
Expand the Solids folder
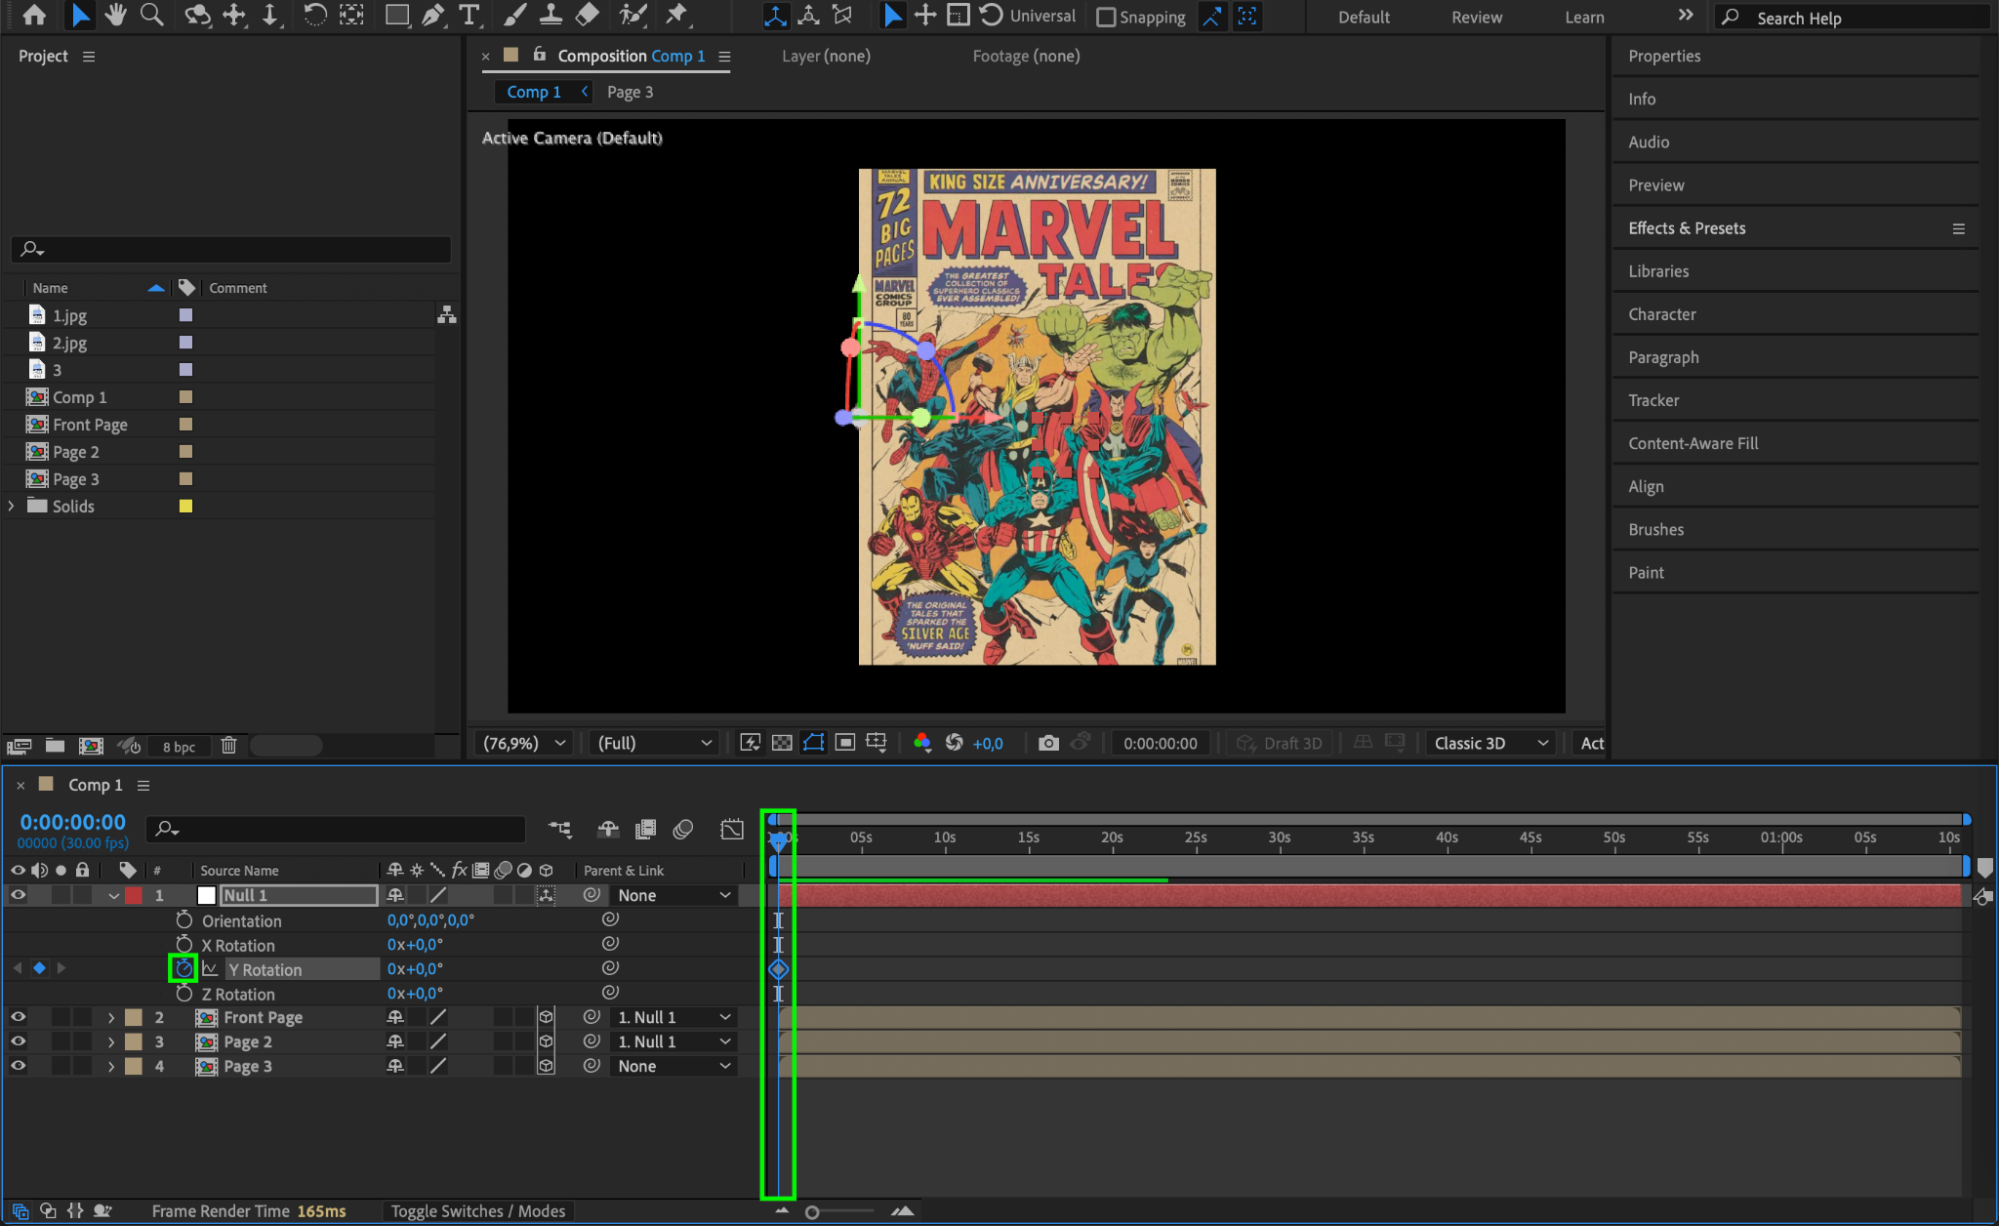point(12,506)
